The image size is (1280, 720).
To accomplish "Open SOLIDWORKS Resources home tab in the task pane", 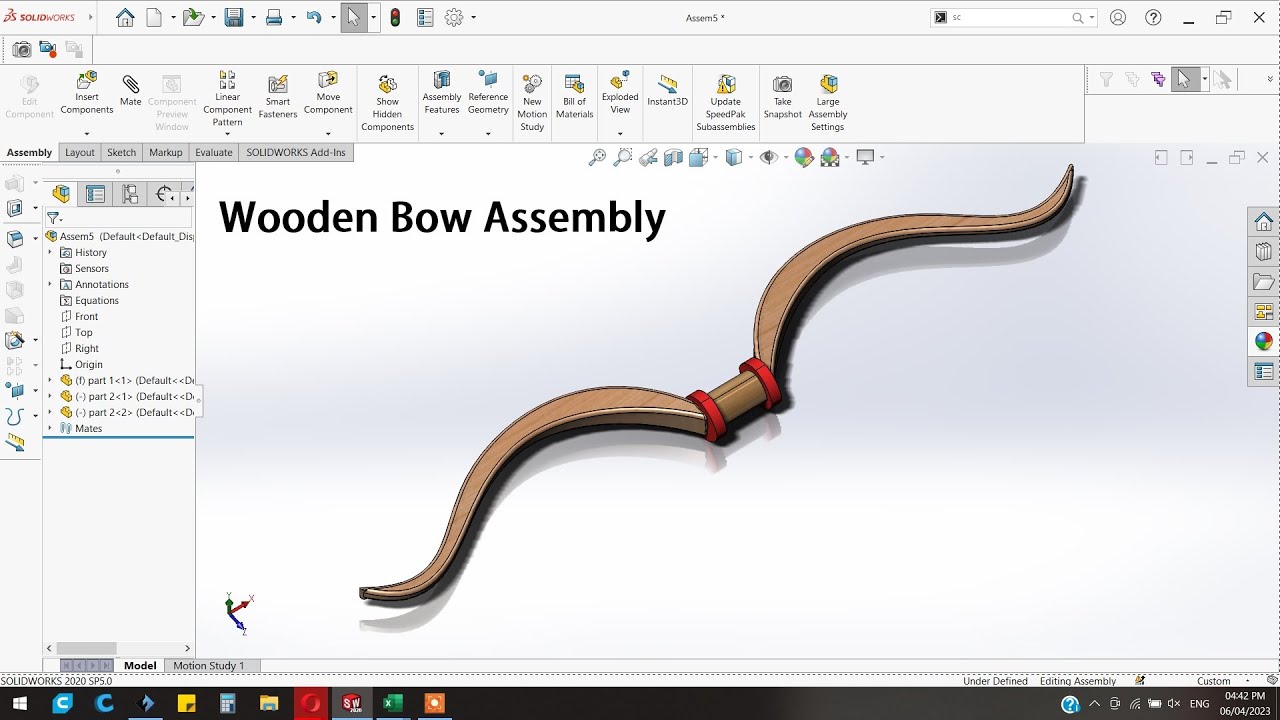I will [1264, 222].
